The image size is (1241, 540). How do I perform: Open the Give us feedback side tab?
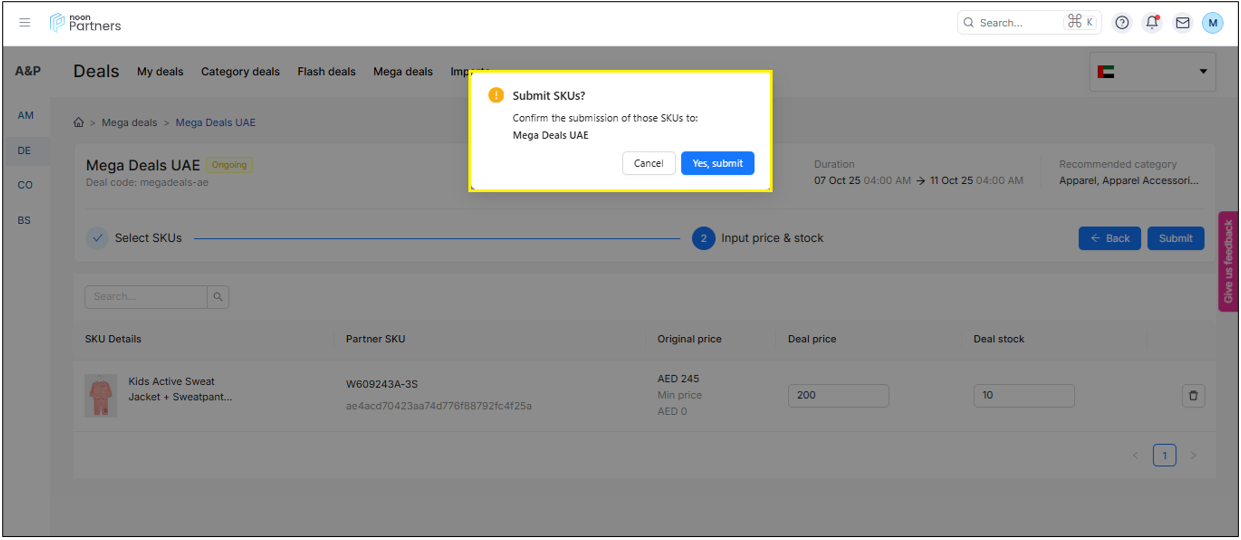pos(1228,261)
